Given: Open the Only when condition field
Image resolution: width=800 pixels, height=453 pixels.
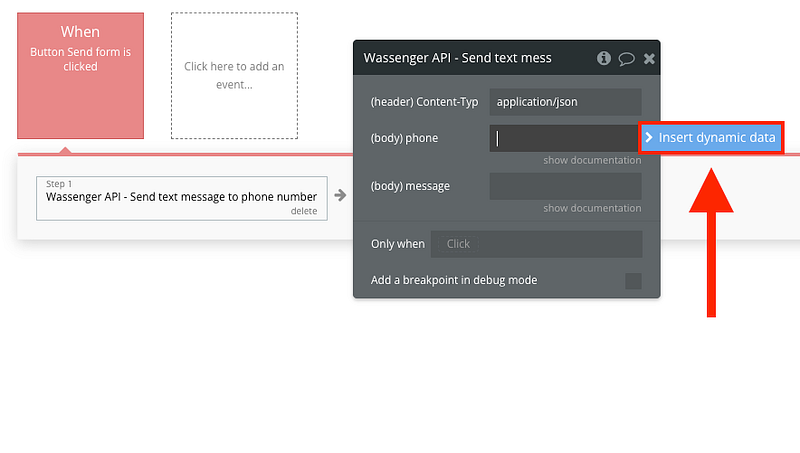Looking at the screenshot, I should tap(536, 244).
